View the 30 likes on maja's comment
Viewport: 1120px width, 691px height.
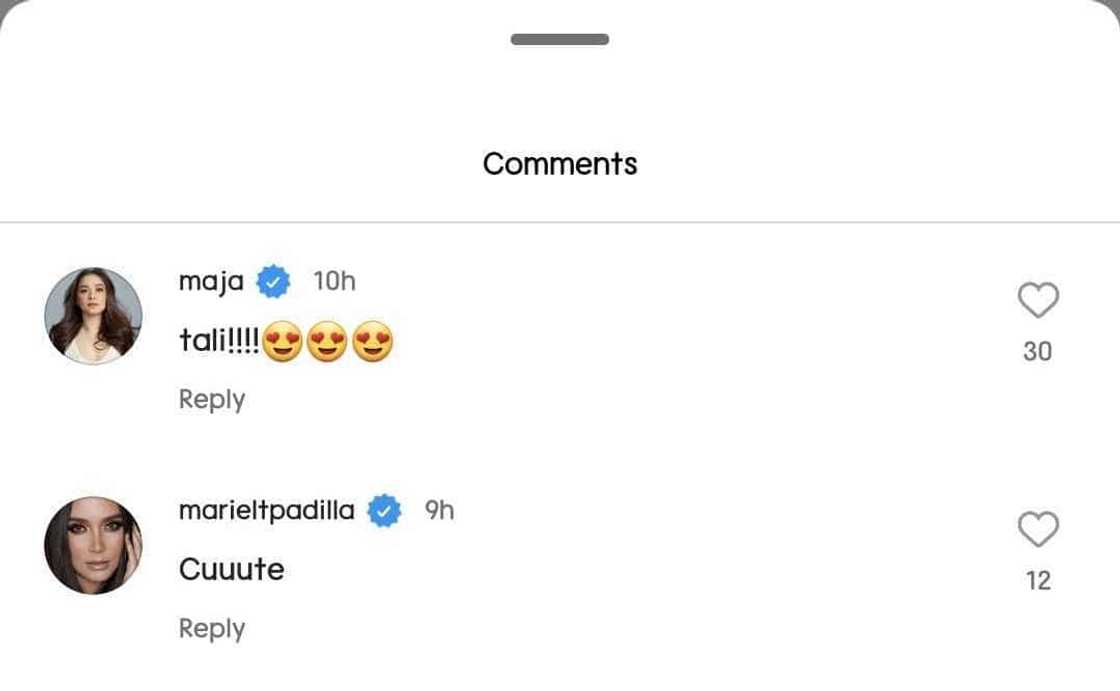click(x=1037, y=351)
